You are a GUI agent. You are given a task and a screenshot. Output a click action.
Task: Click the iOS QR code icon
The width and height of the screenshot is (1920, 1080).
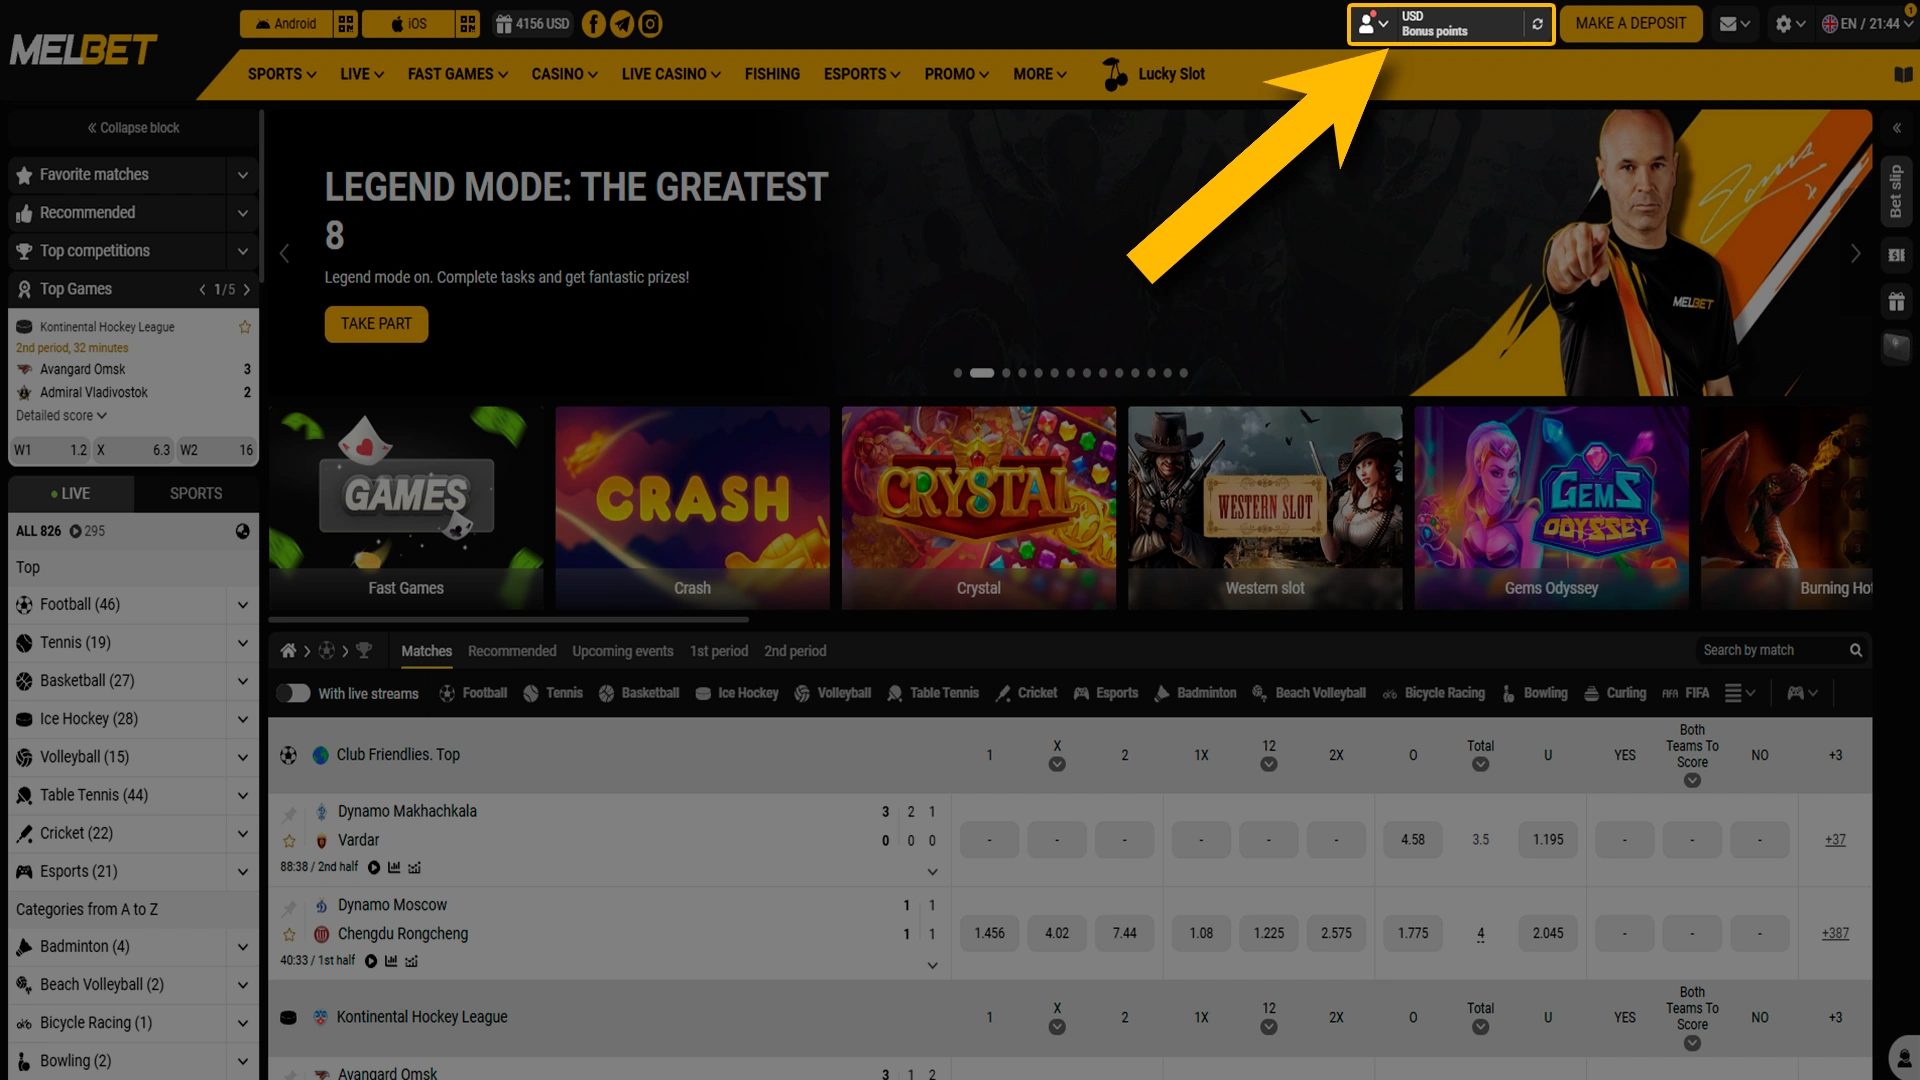468,24
